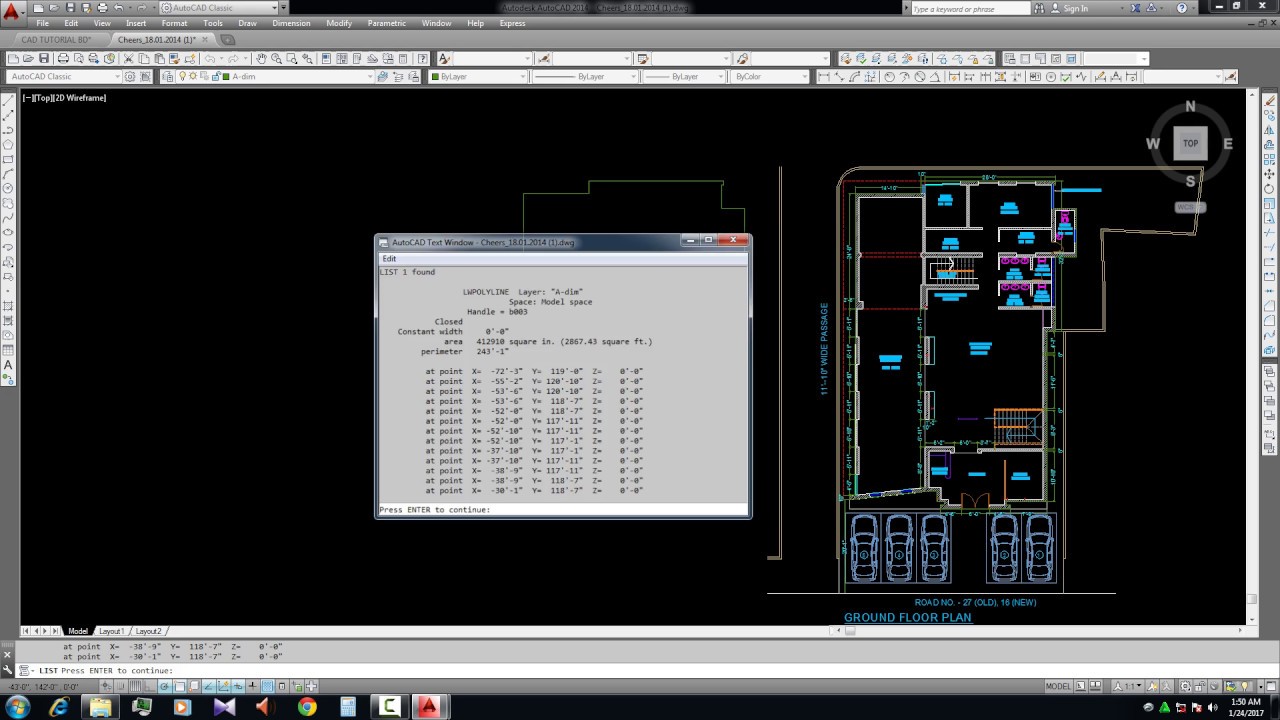The height and width of the screenshot is (720, 1280).
Task: Click the TOP face of ViewCube
Action: pyautogui.click(x=1190, y=143)
